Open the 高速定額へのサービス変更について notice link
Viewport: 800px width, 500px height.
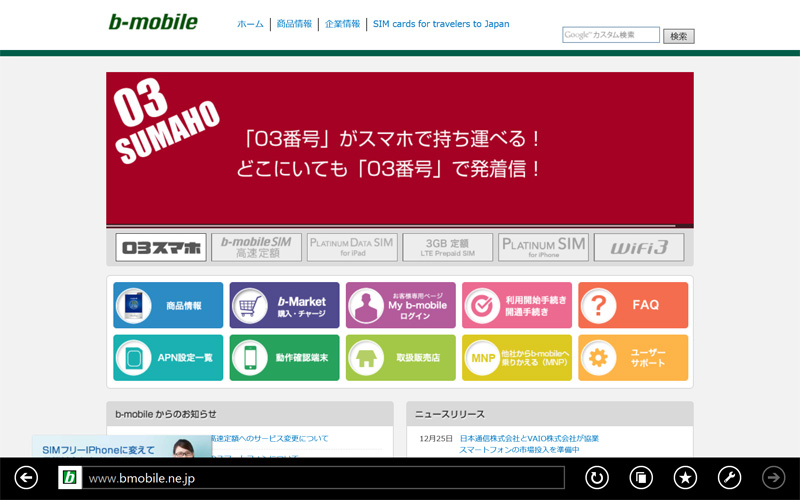coord(270,438)
